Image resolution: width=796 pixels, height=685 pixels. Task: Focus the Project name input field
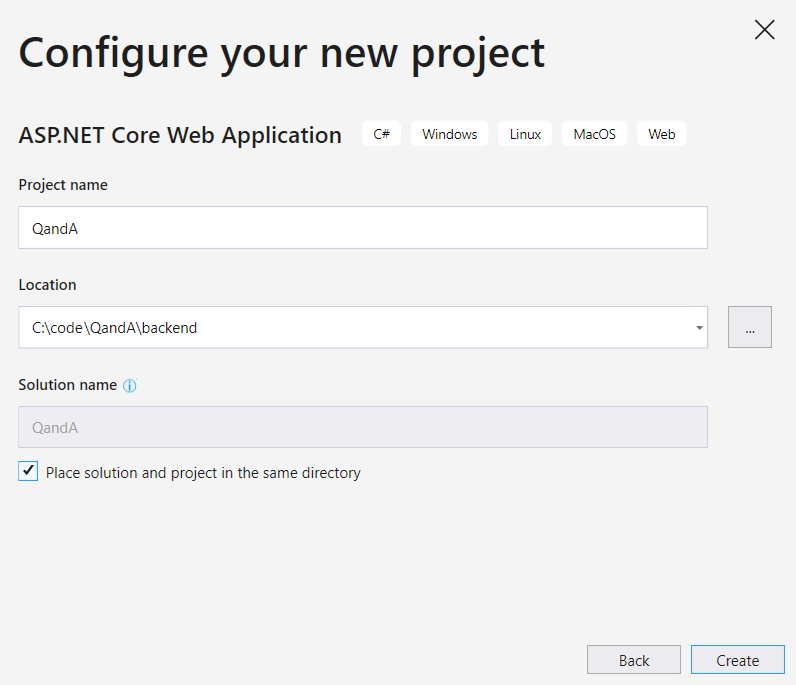[362, 228]
